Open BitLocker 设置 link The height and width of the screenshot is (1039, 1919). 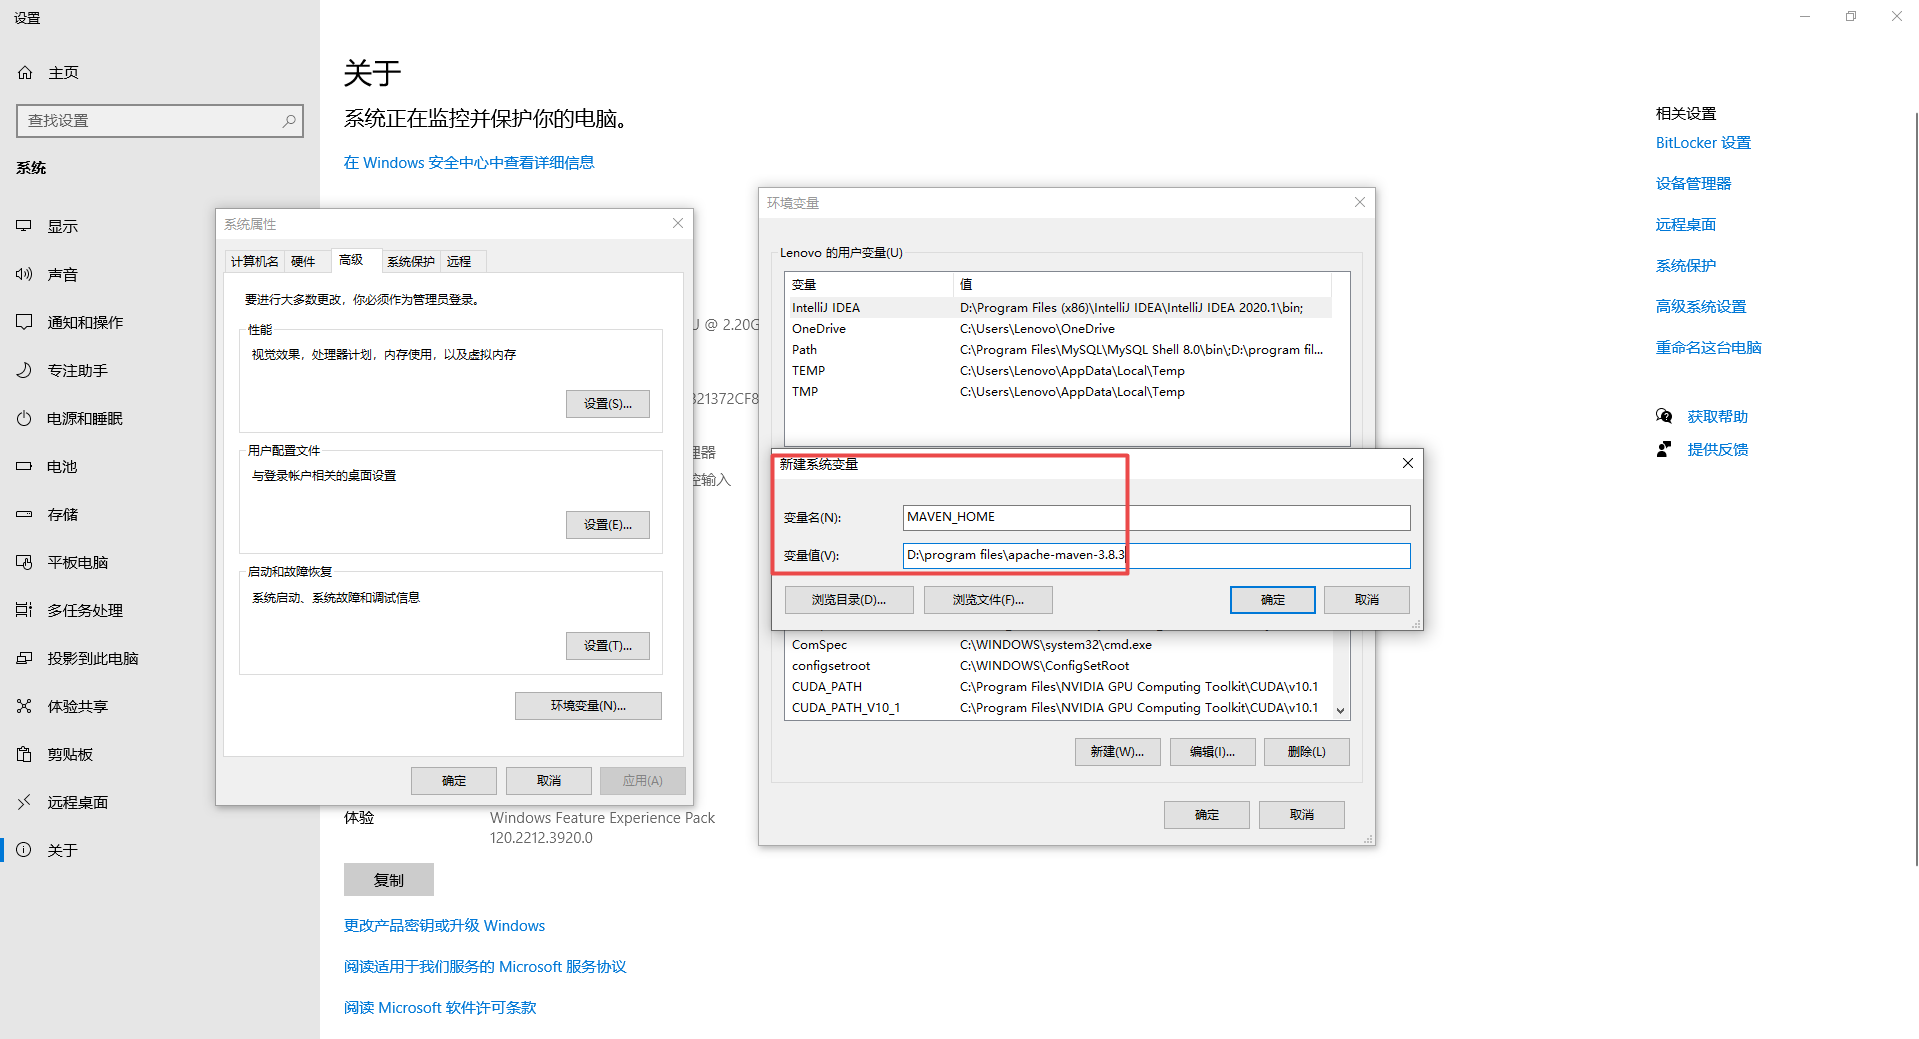pyautogui.click(x=1703, y=143)
